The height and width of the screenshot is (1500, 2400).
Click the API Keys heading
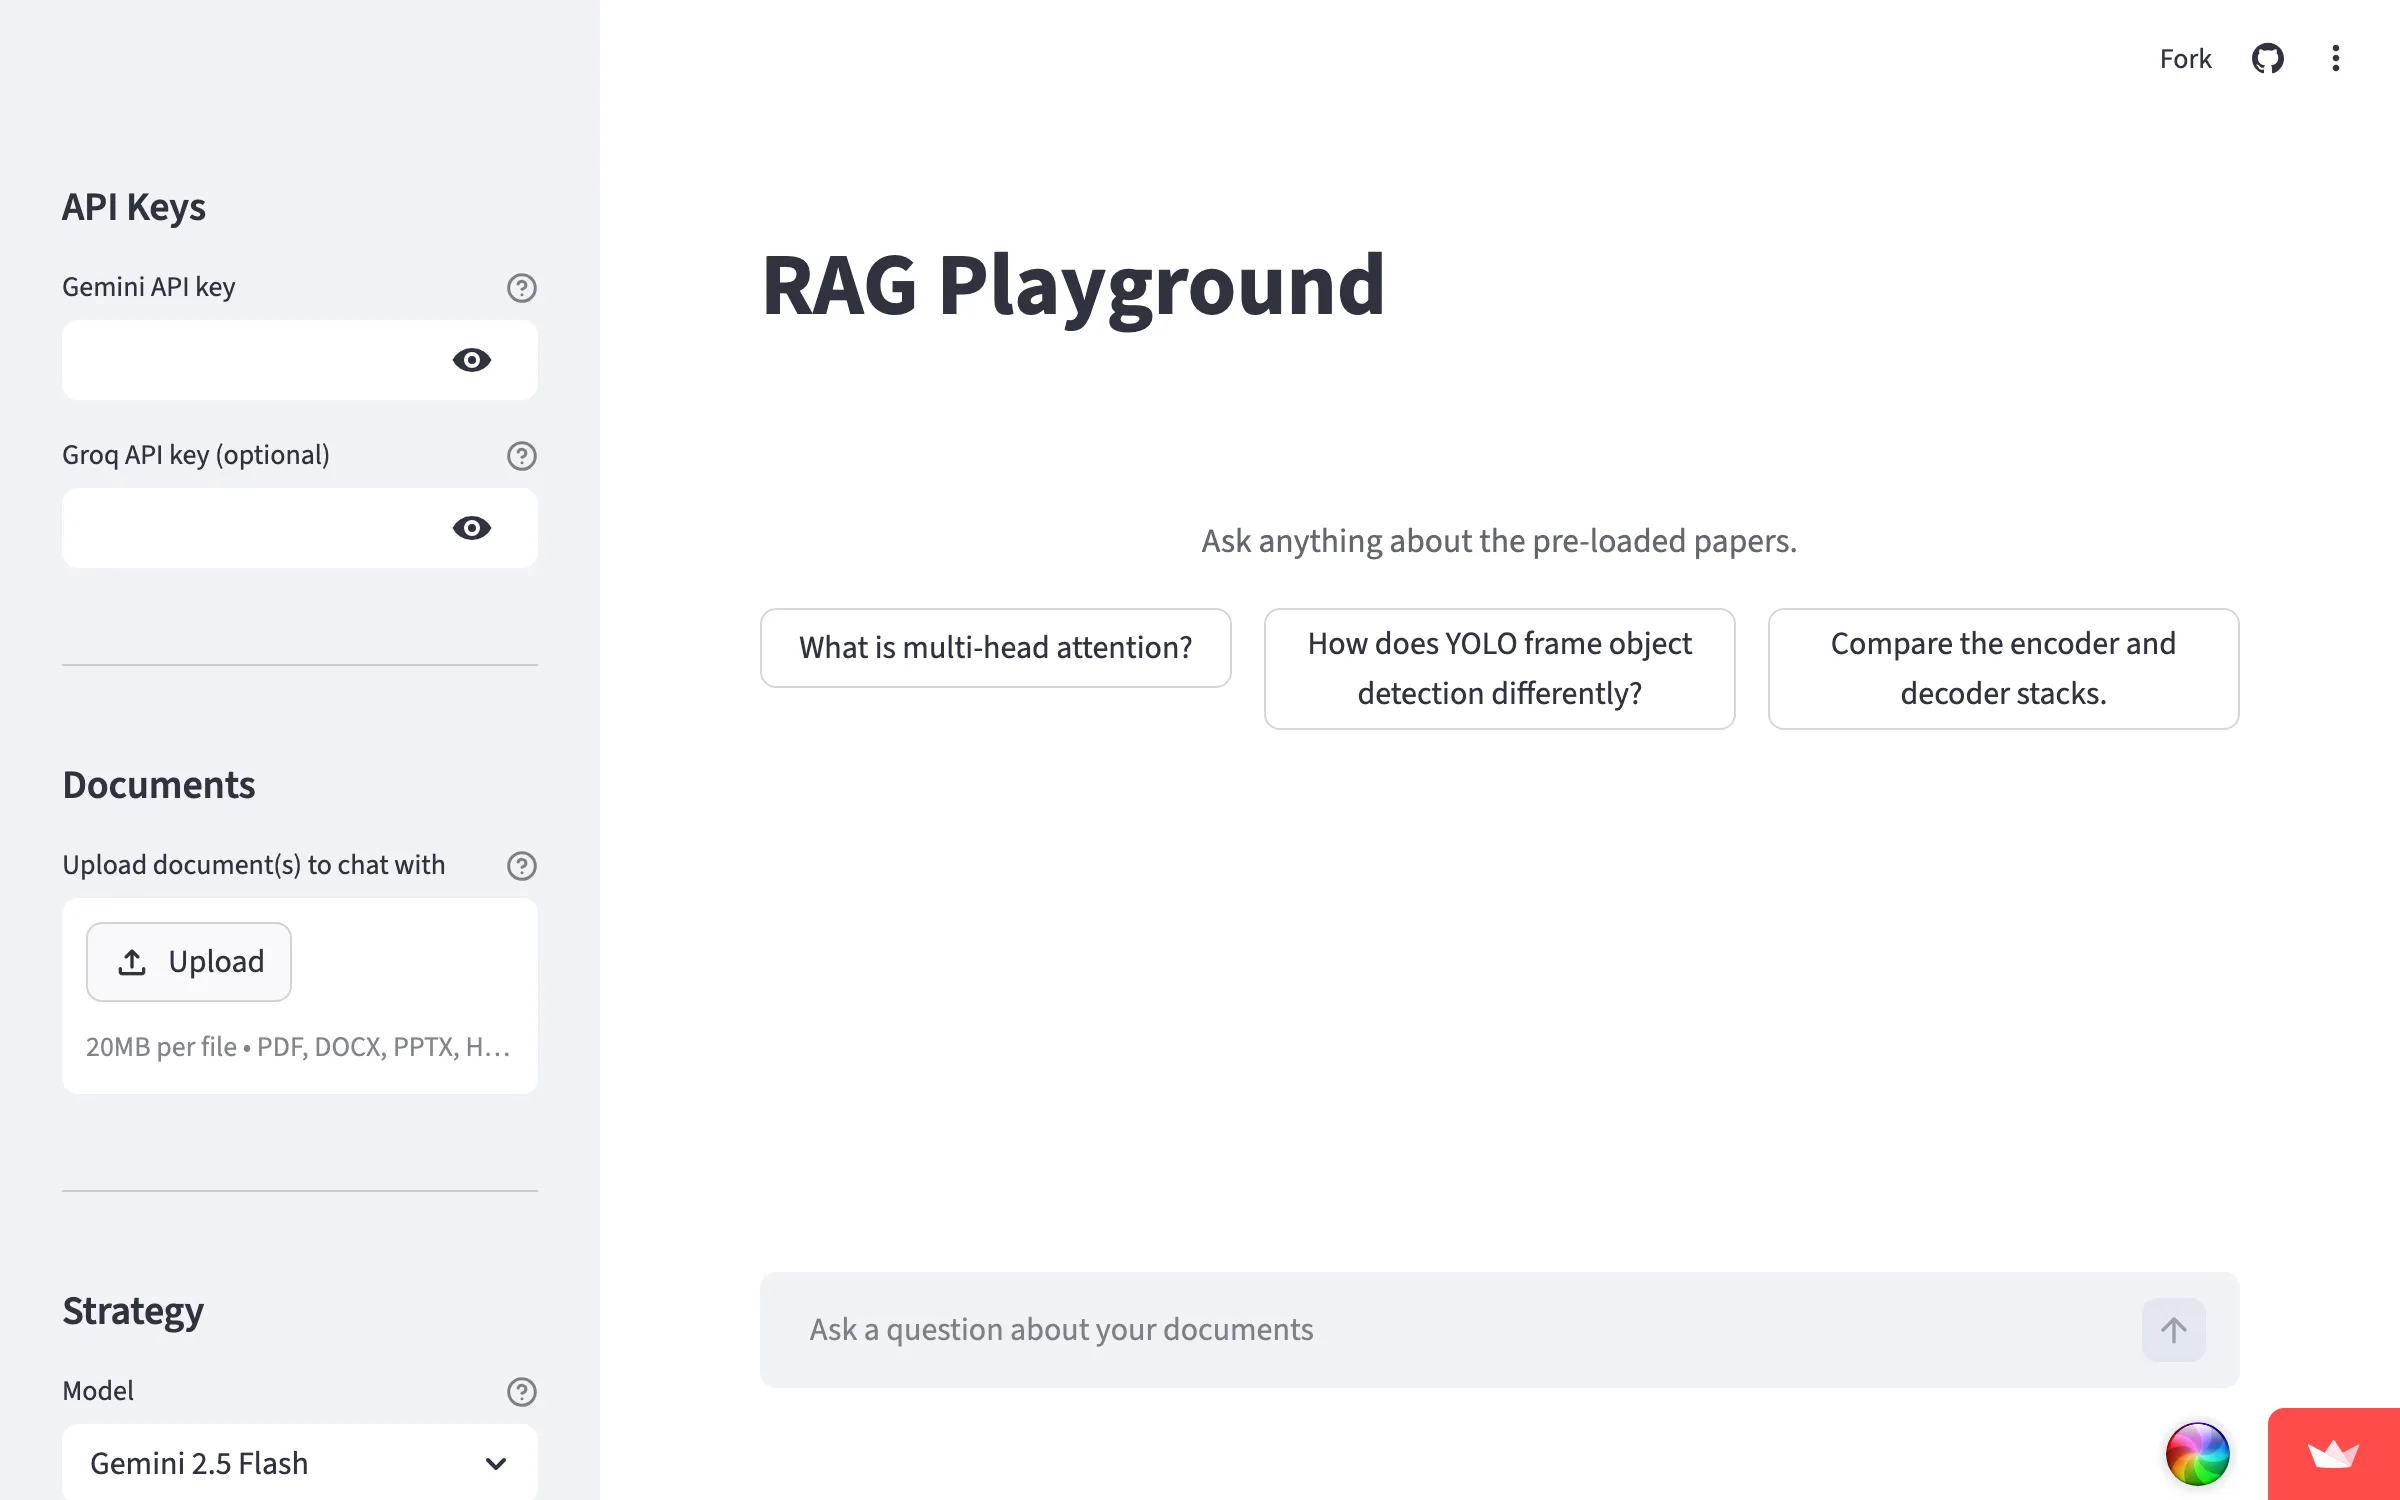pyautogui.click(x=134, y=208)
